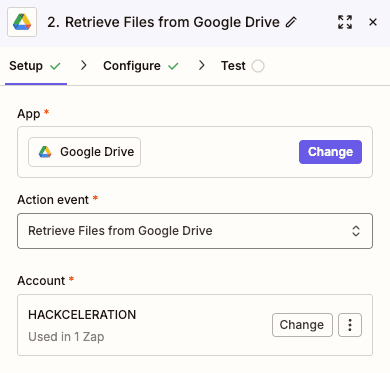The height and width of the screenshot is (373, 390).
Task: Select the Google Drive app chip
Action: click(84, 152)
